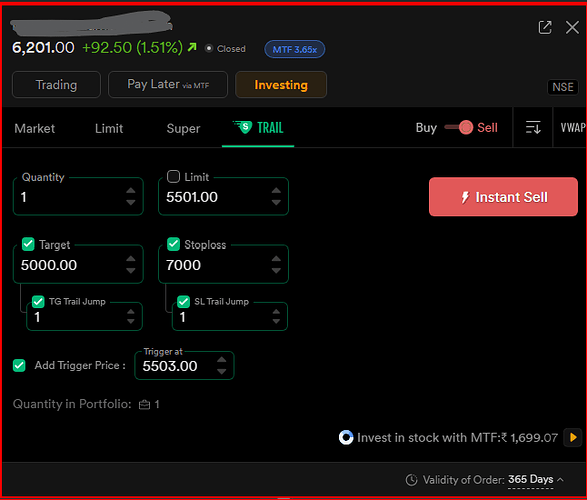This screenshot has height=500, width=587.
Task: Click the validity clock icon
Action: (411, 480)
